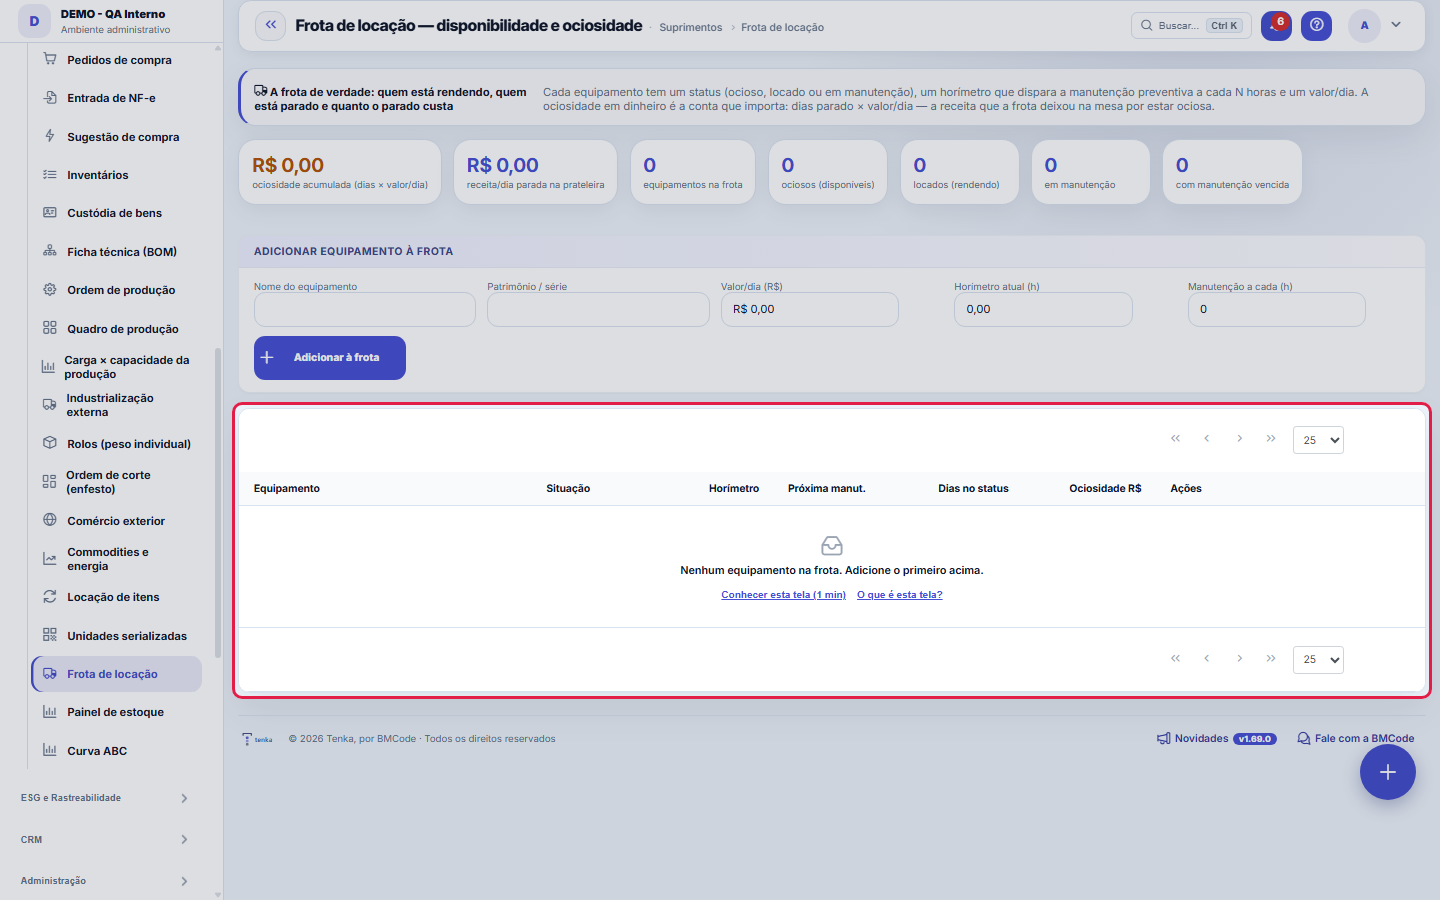Open Carga × capacidade da produção

click(x=116, y=367)
